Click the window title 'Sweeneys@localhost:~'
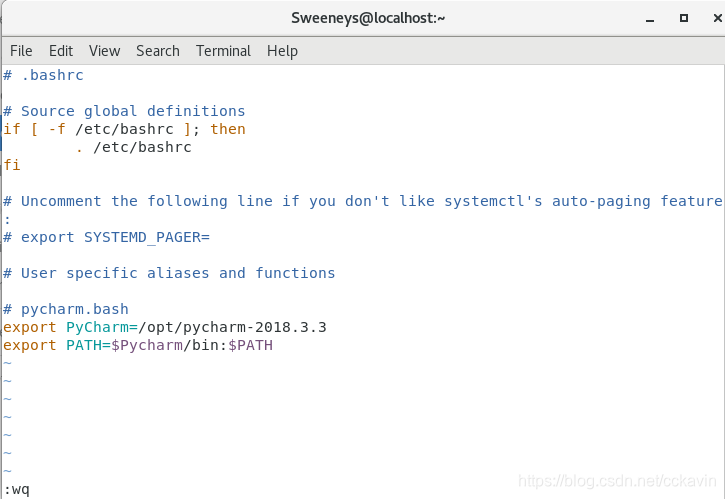The height and width of the screenshot is (499, 725). coord(368,18)
